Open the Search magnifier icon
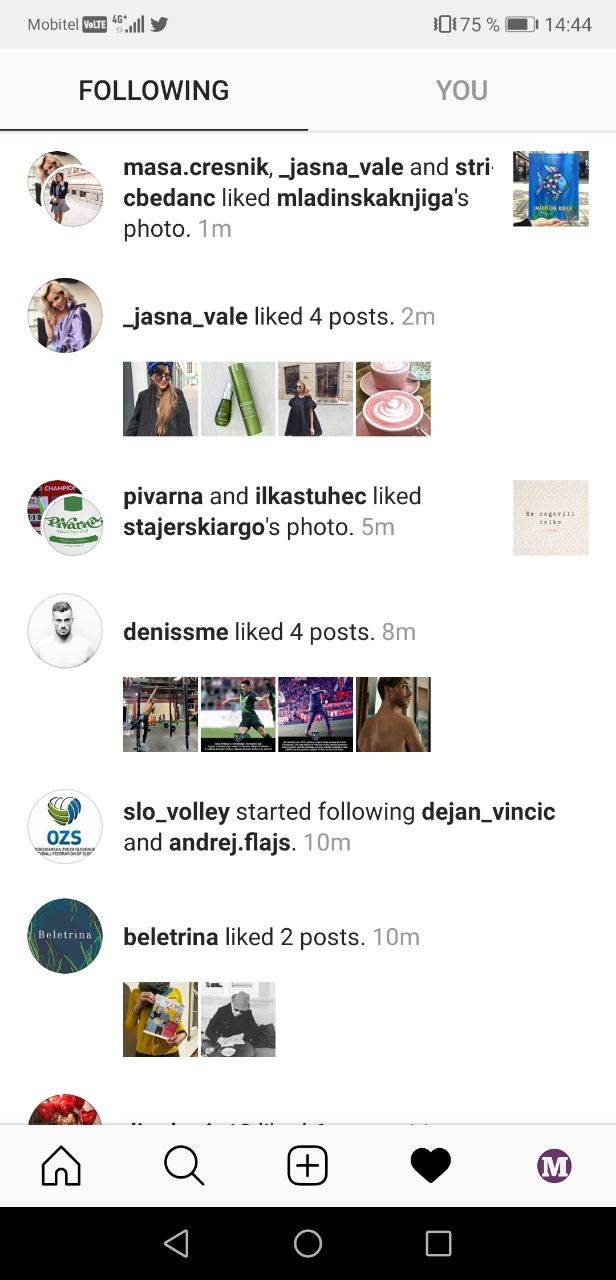Viewport: 616px width, 1280px height. click(184, 1166)
